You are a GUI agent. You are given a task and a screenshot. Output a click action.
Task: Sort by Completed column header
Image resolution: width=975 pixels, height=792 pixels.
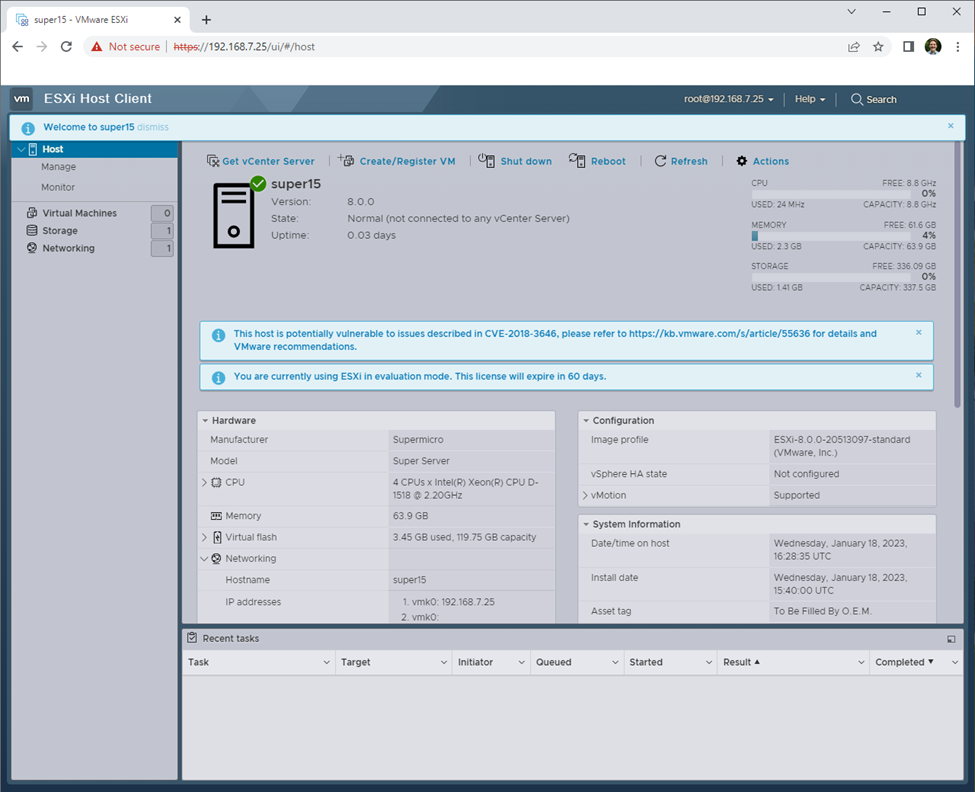904,663
